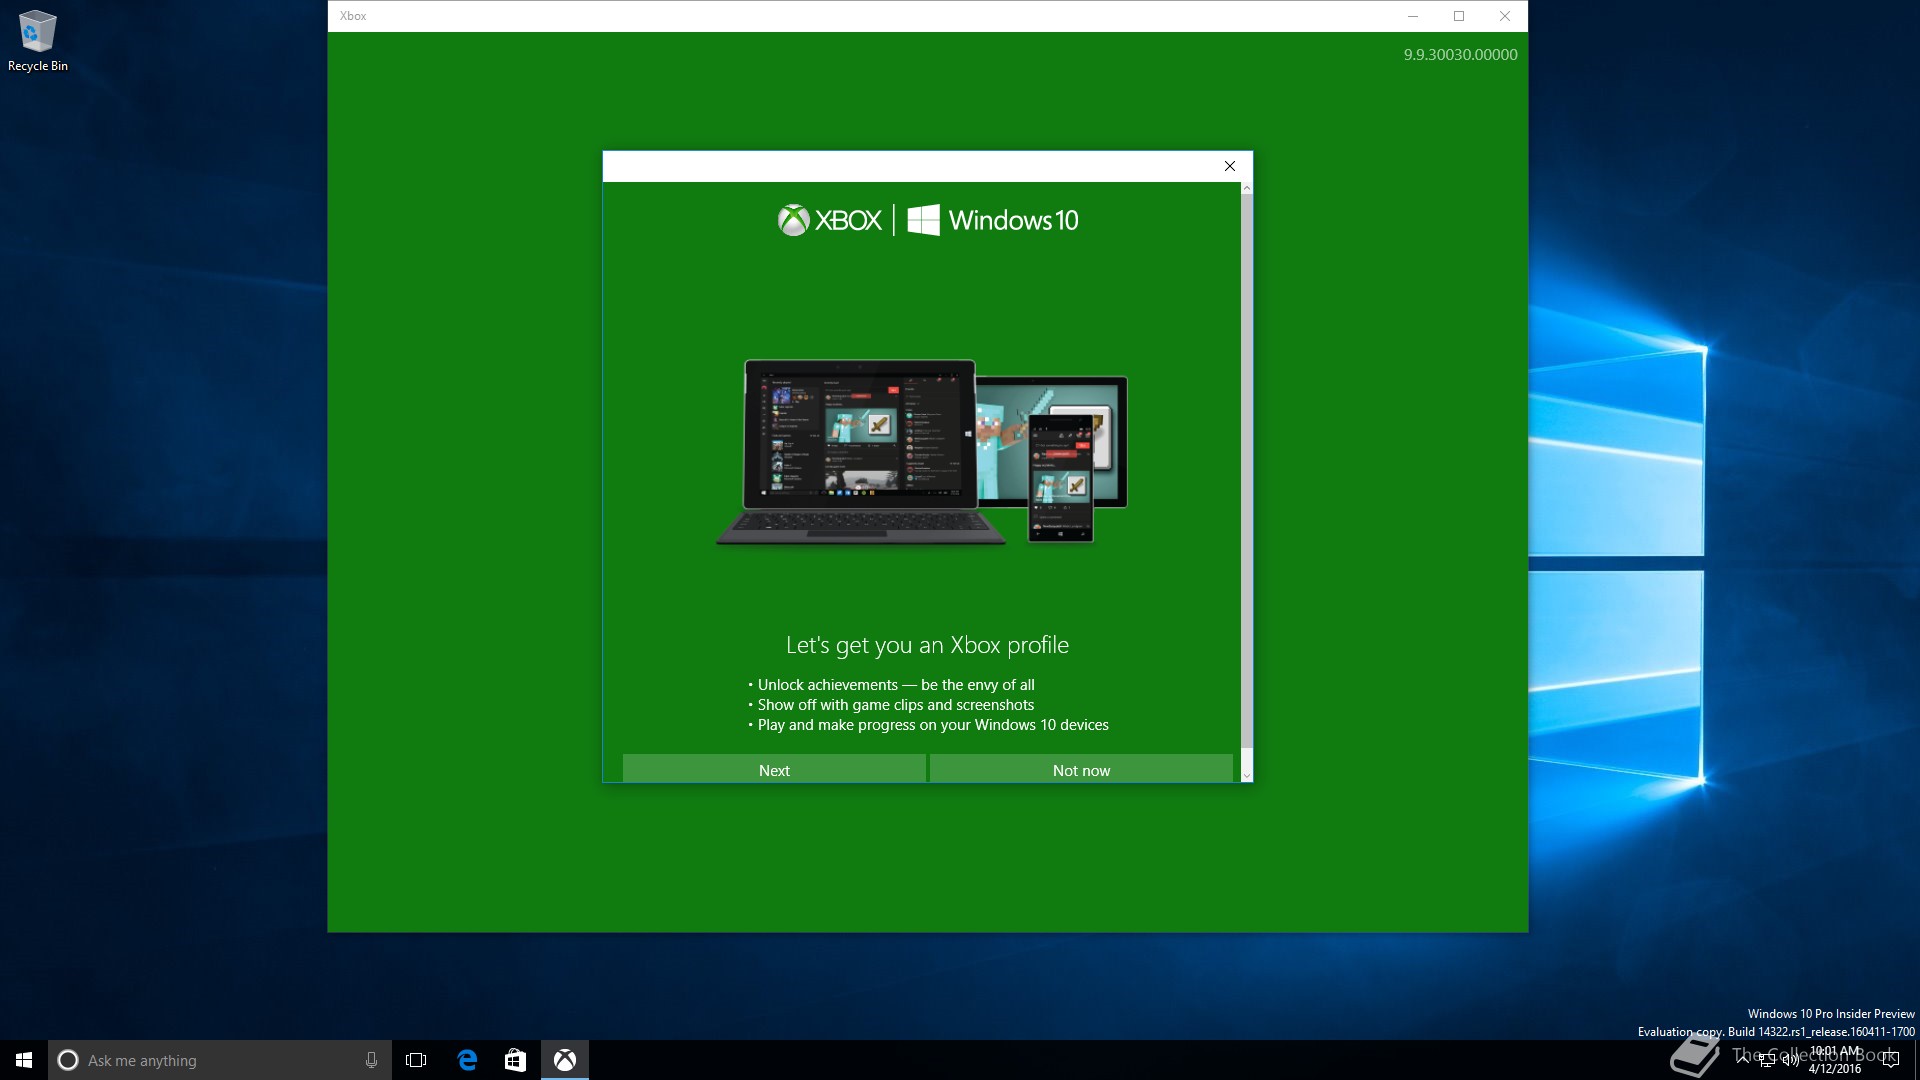Click the Xbox logo in the dialog header
The height and width of the screenshot is (1080, 1920).
pyautogui.click(x=830, y=220)
